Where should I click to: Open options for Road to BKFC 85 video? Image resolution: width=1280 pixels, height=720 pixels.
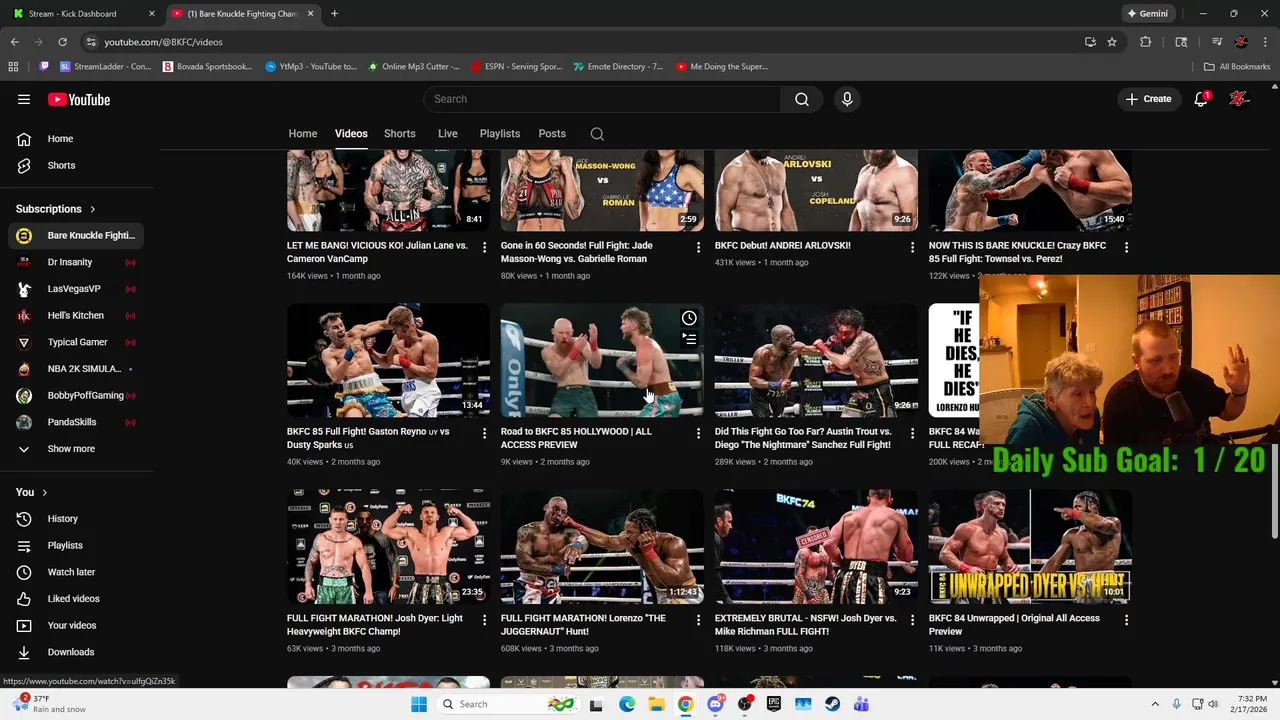[x=699, y=433]
